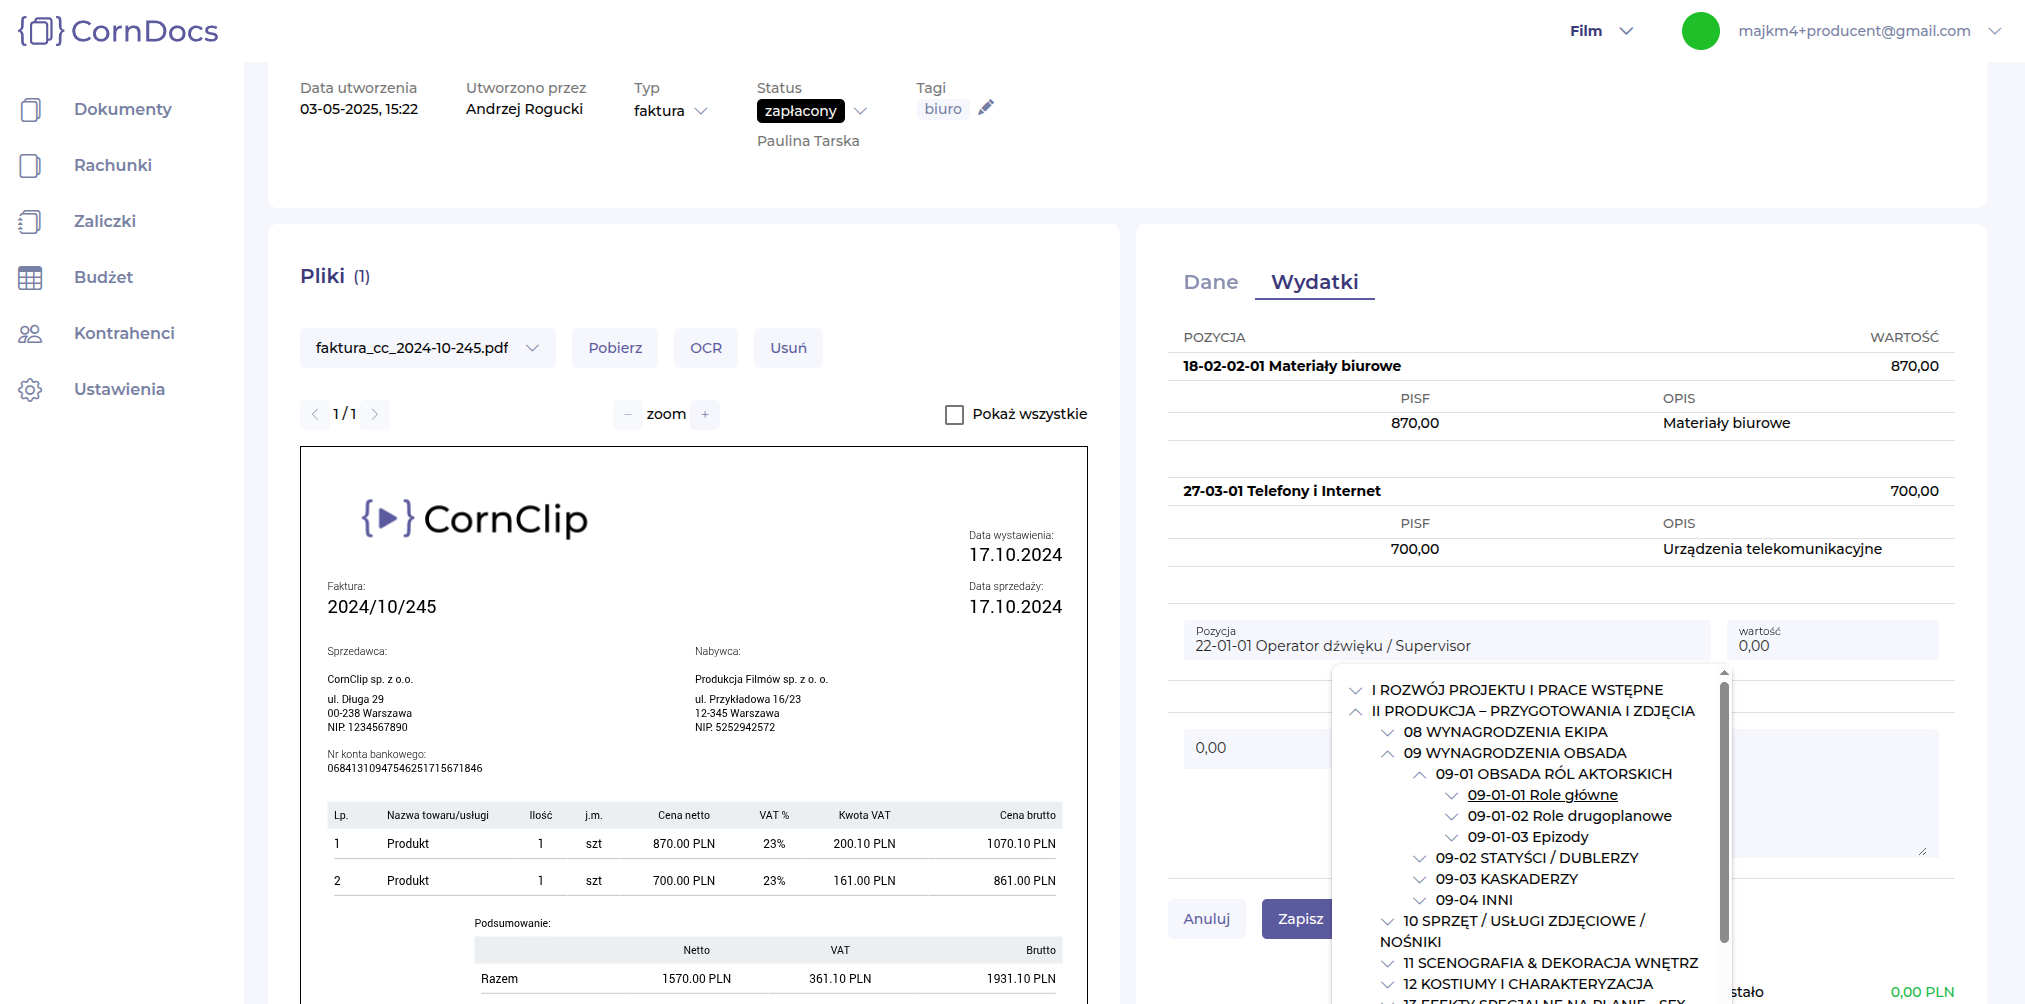
Task: Open Dokumenty in the sidebar
Action: pos(123,109)
